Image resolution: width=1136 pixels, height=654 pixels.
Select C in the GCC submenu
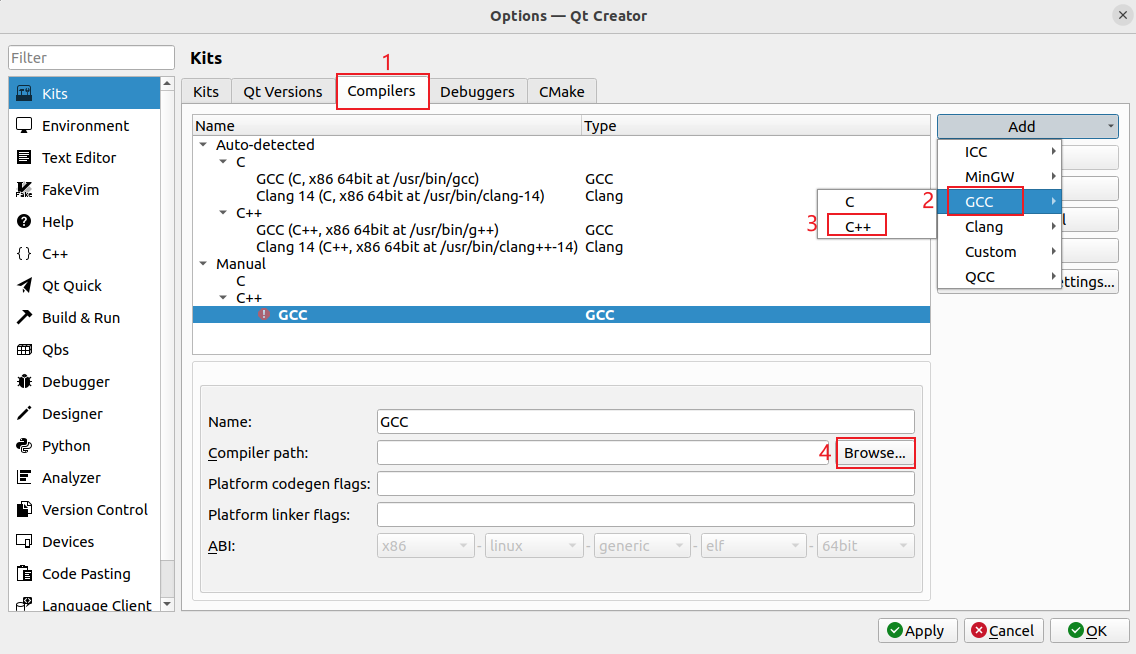(877, 202)
